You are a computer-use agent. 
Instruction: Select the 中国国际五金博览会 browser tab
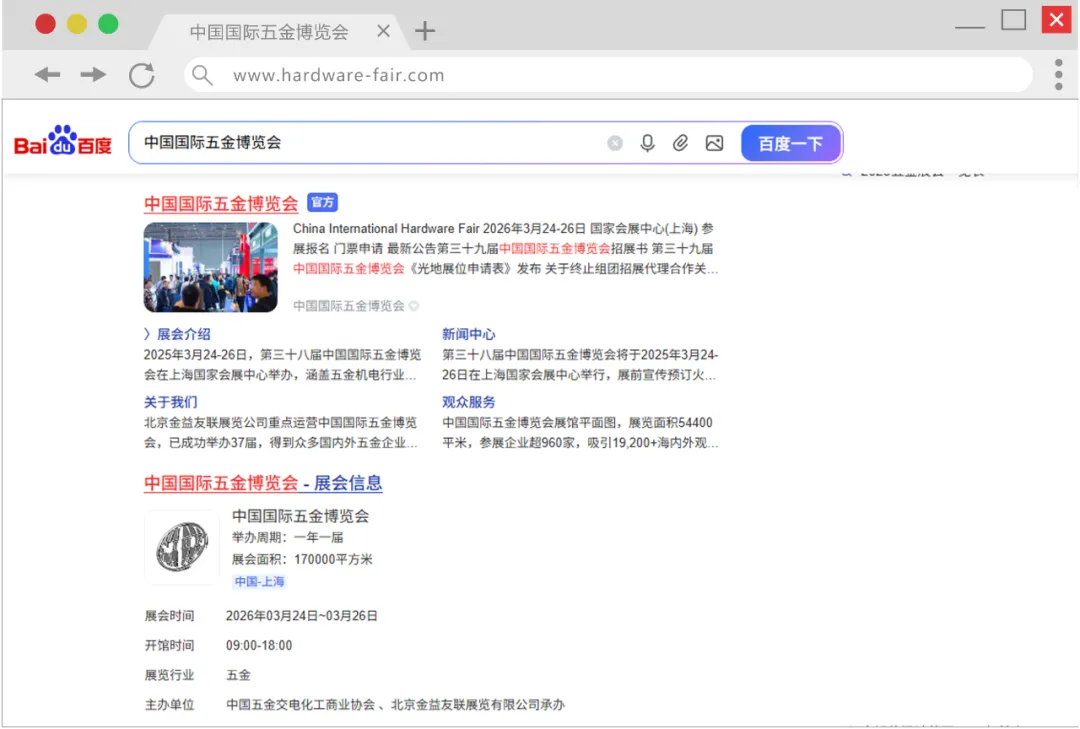click(268, 32)
